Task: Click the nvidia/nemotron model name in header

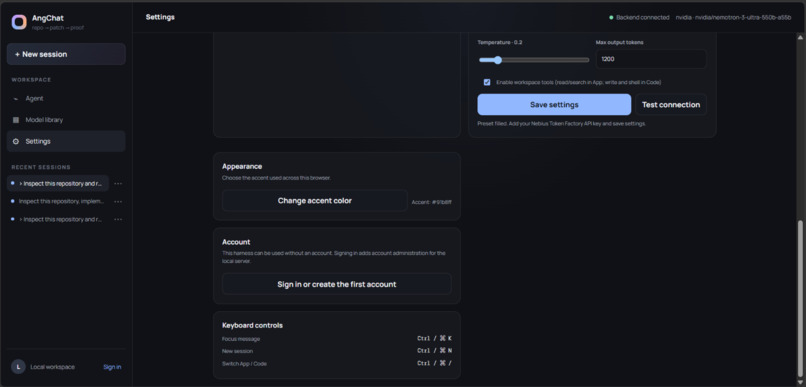Action: tap(733, 17)
